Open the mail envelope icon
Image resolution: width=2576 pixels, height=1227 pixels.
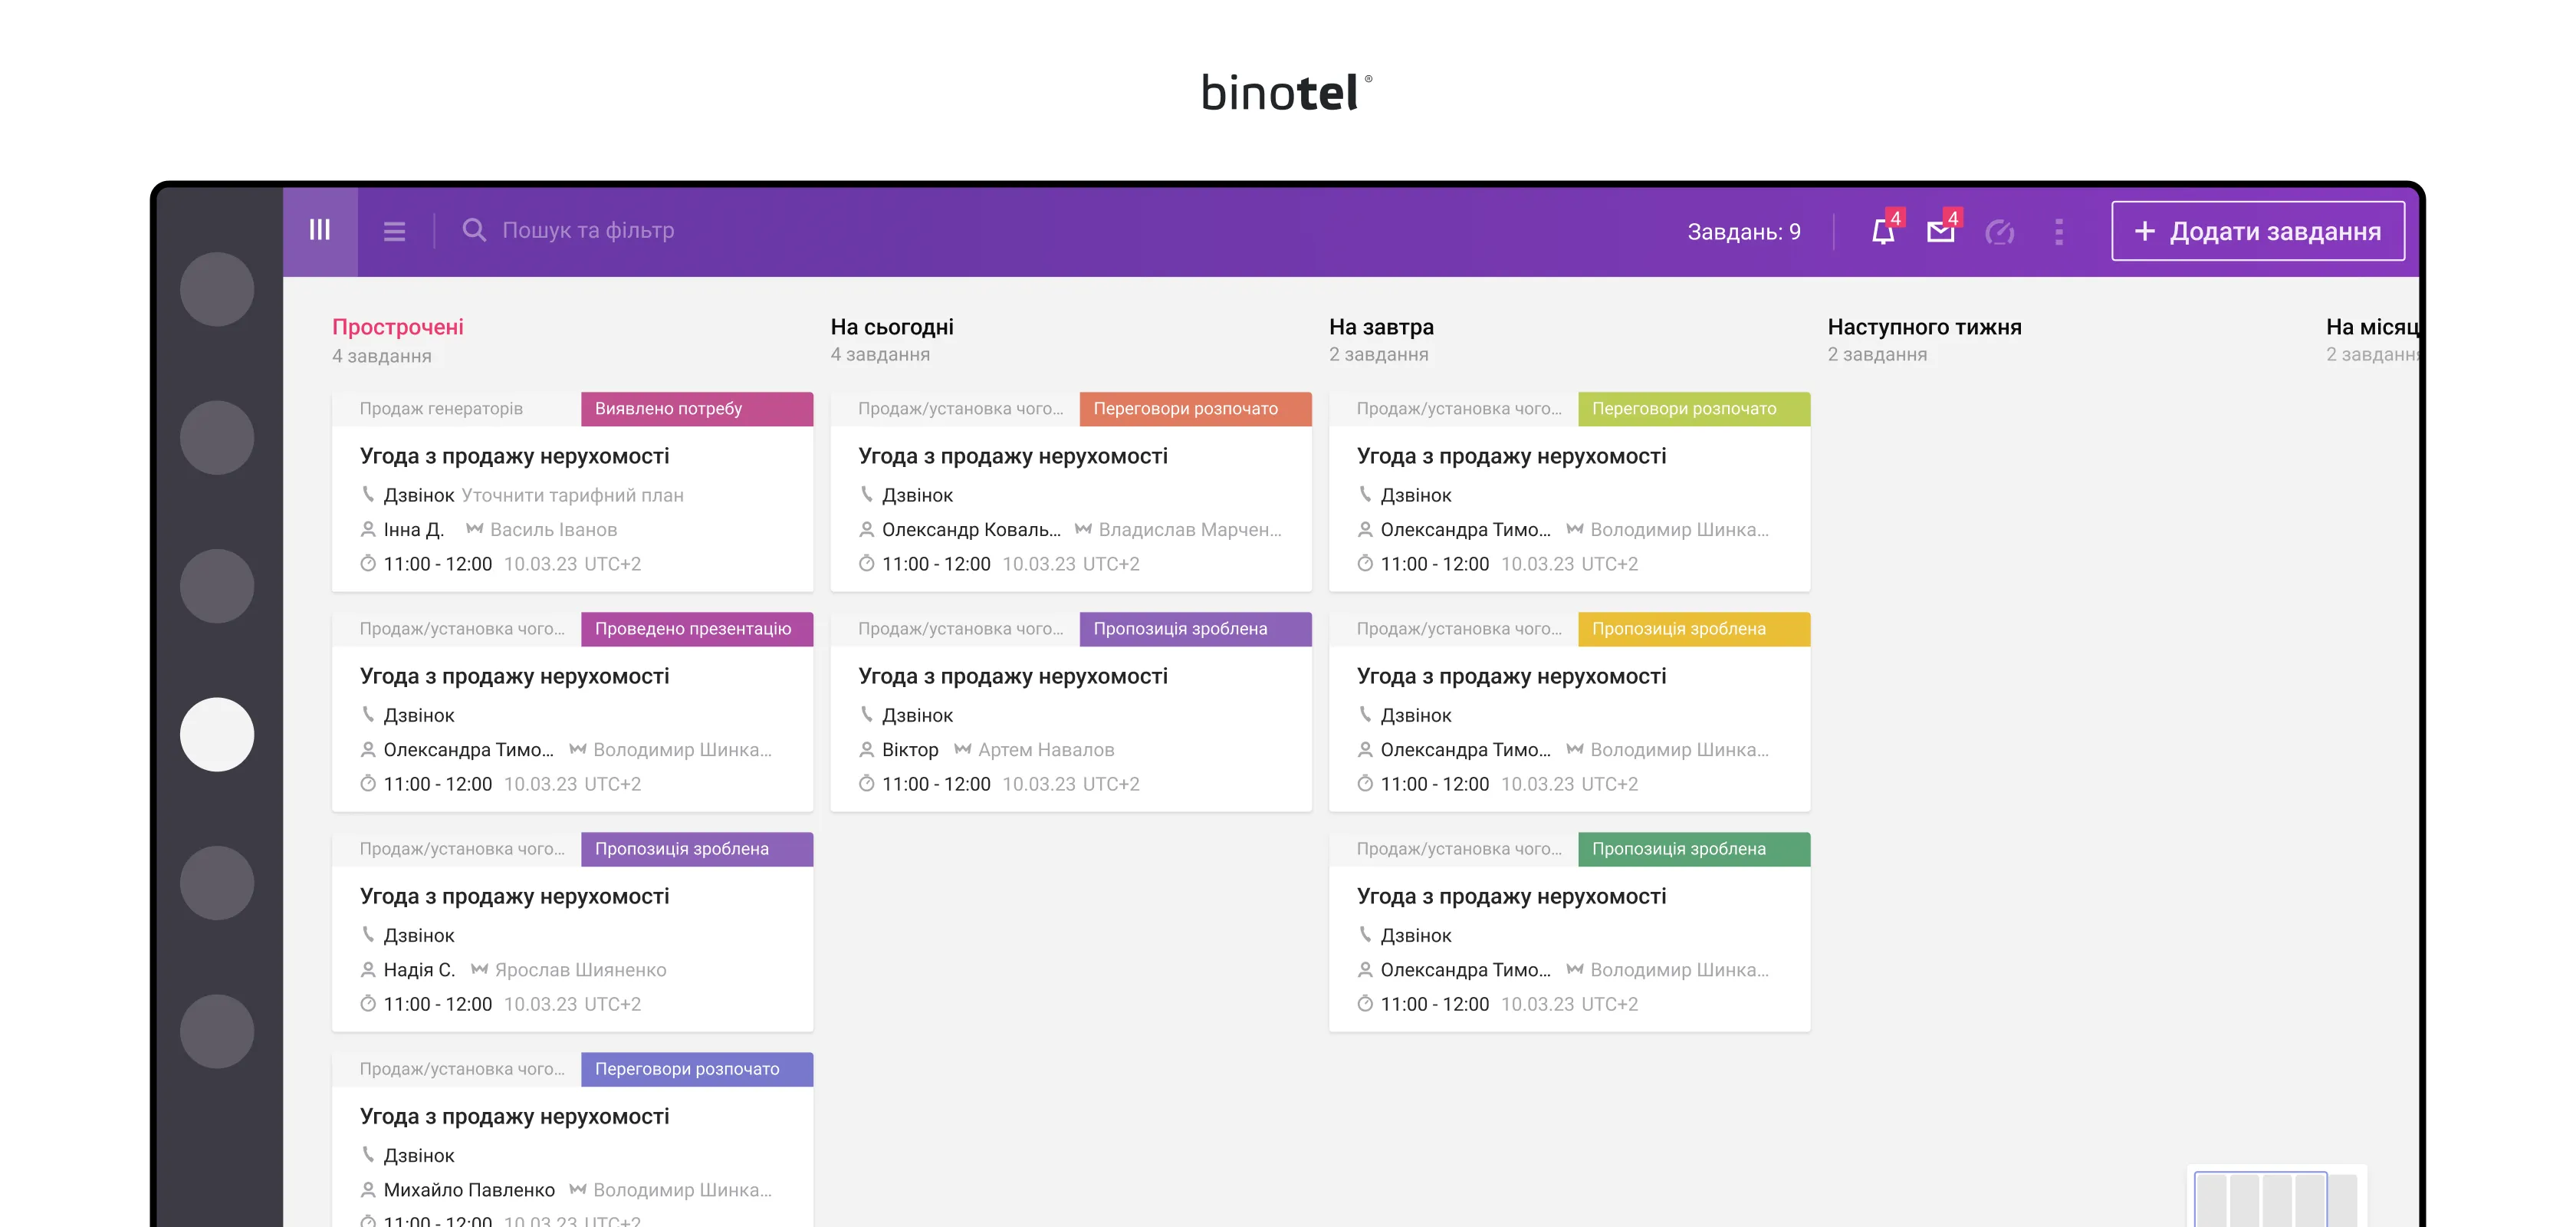[1940, 232]
